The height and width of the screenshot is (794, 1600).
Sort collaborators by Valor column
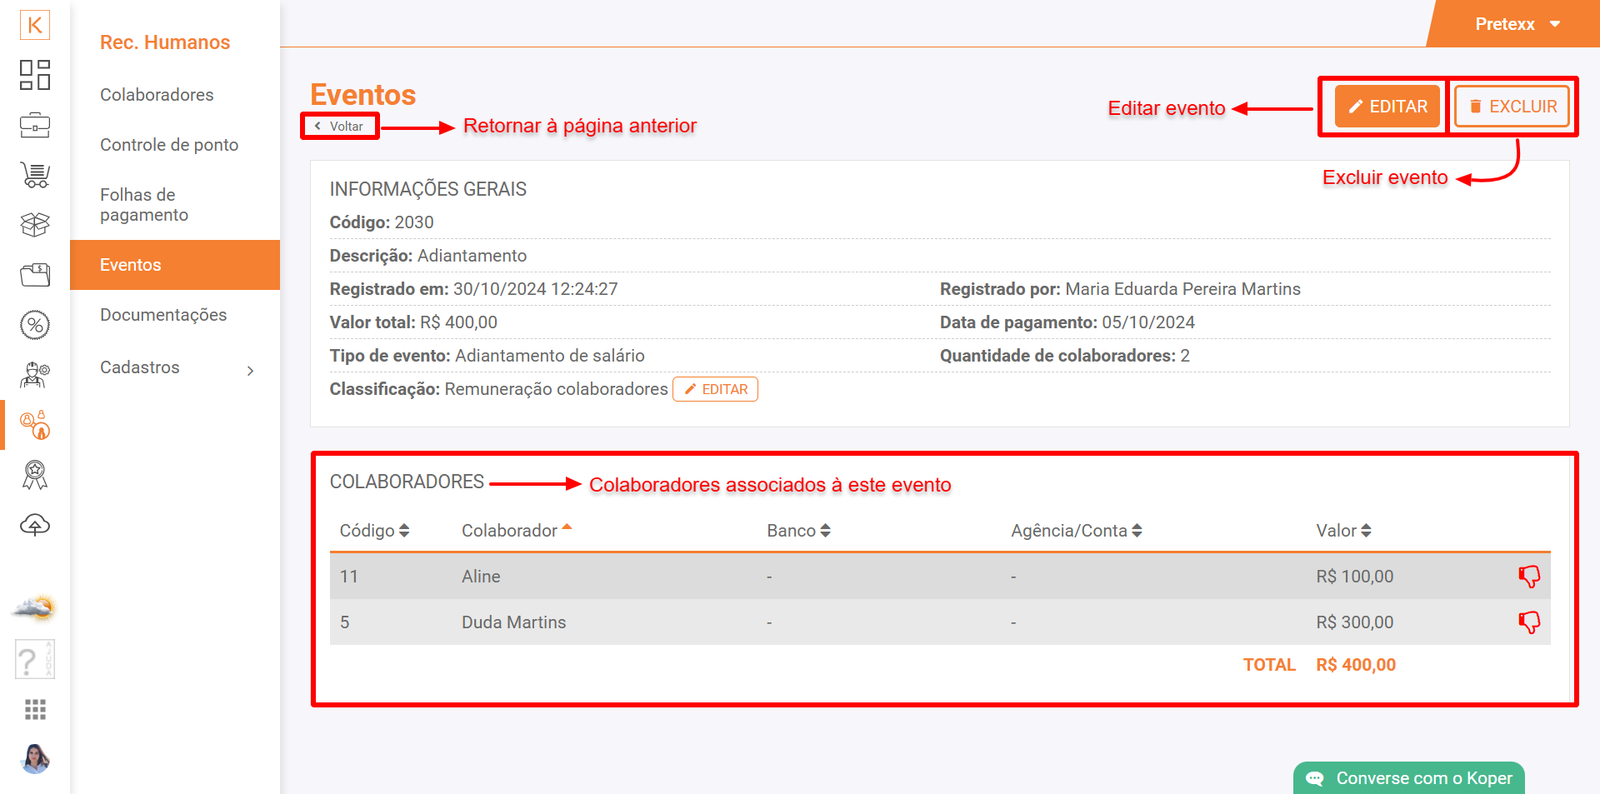click(1343, 531)
